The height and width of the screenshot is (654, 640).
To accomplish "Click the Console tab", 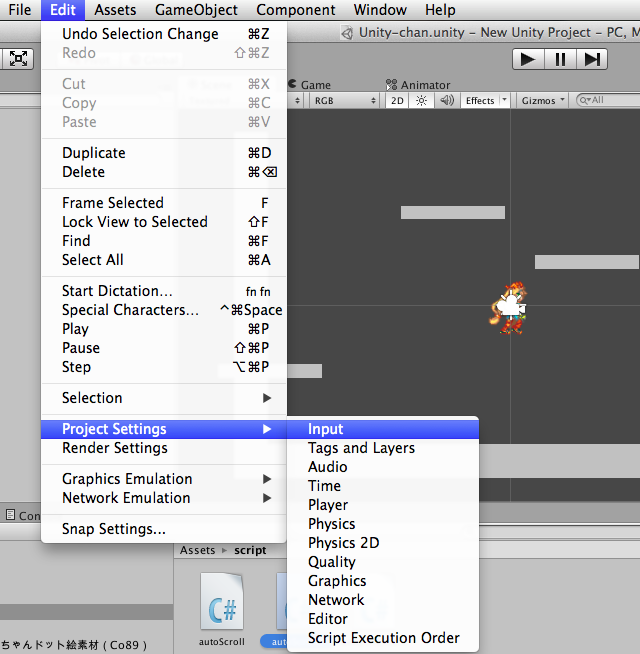I will (23, 516).
